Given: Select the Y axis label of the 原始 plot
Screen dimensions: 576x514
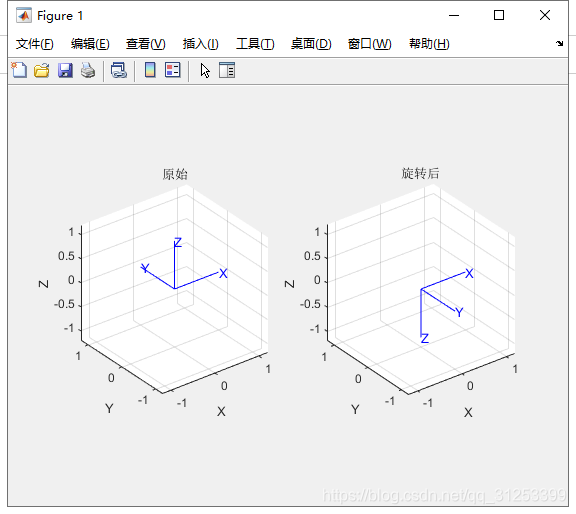Looking at the screenshot, I should click(x=109, y=409).
